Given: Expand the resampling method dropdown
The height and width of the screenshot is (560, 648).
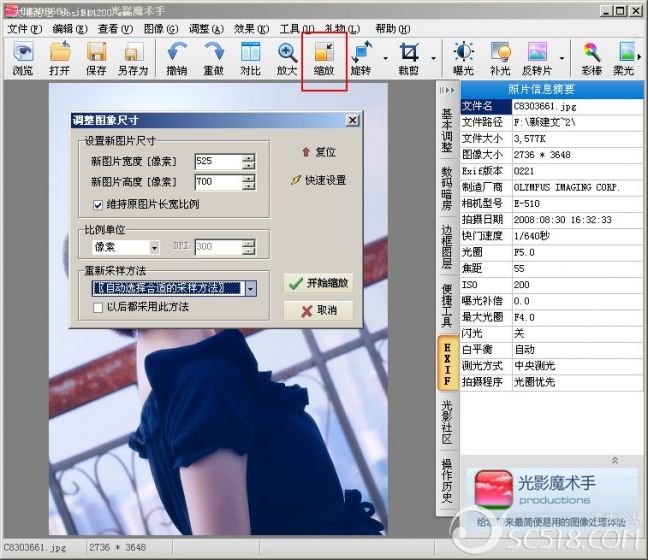Looking at the screenshot, I should (x=250, y=288).
